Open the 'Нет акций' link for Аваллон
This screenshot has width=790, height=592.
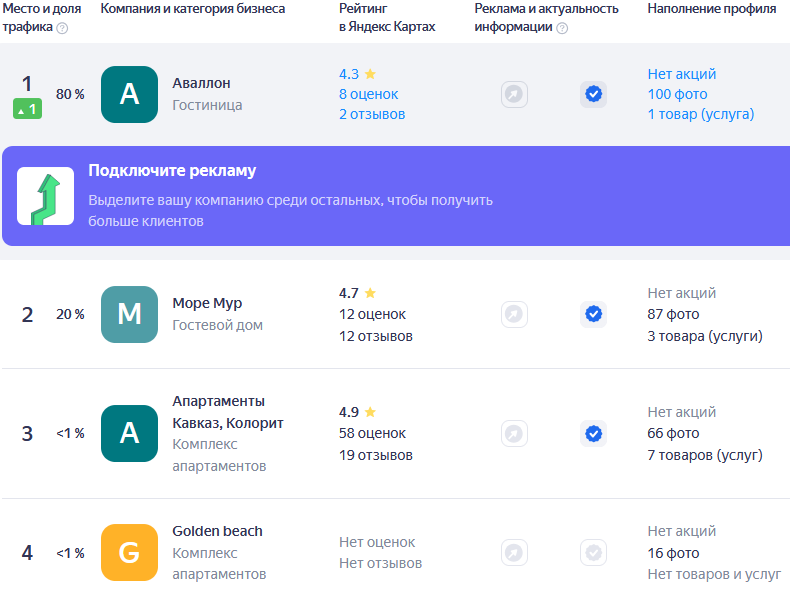(x=682, y=74)
